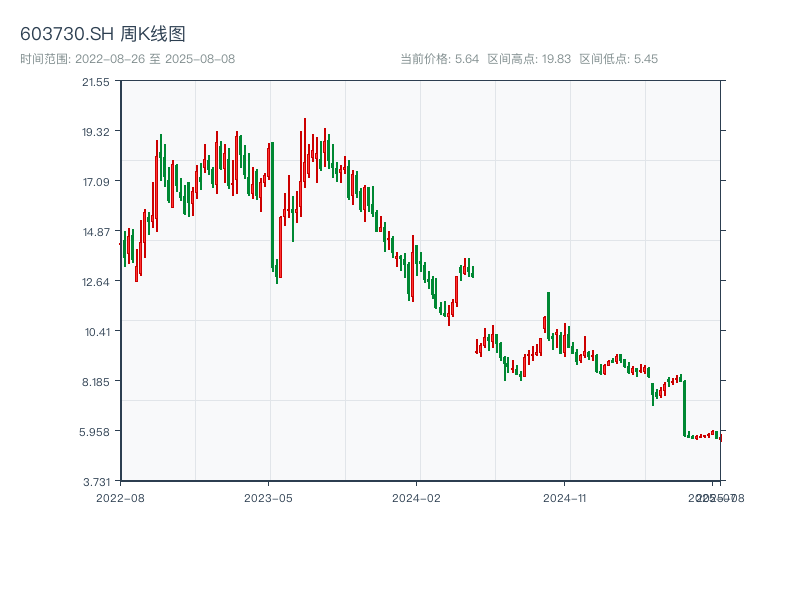Viewport: 800px width, 600px height.
Task: Click the x-axis label 2024-11
Action: pyautogui.click(x=564, y=498)
